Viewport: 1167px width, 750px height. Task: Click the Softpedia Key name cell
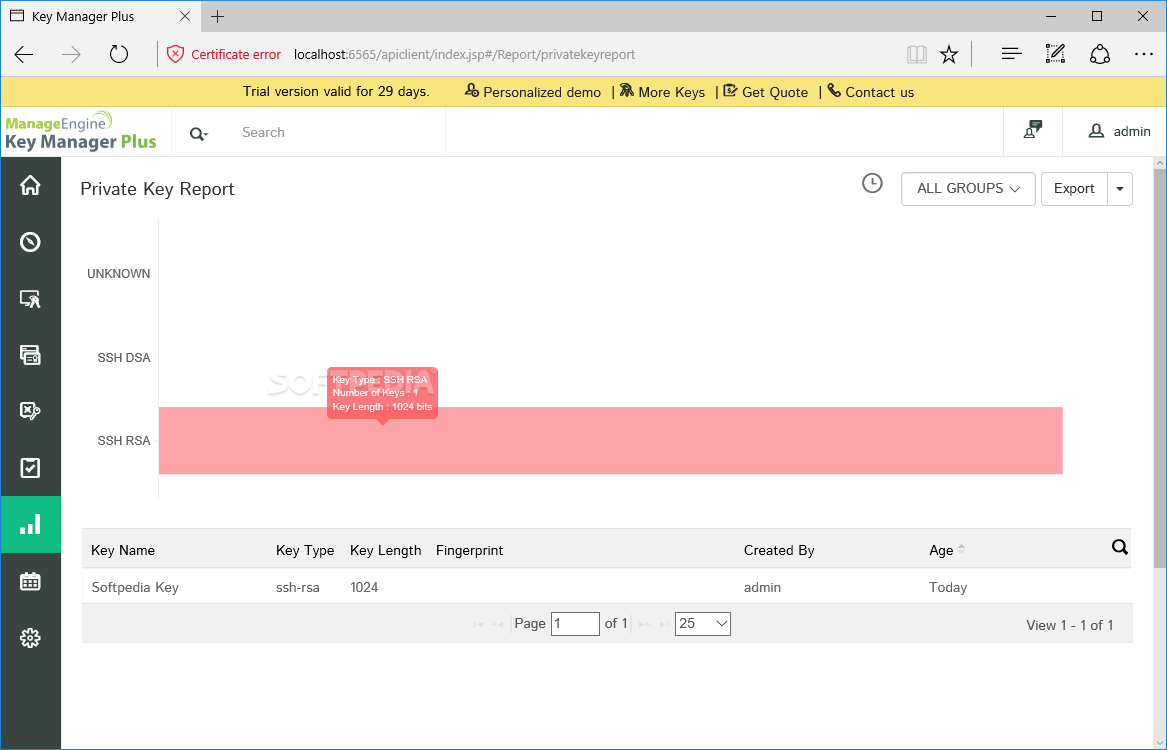(x=135, y=588)
